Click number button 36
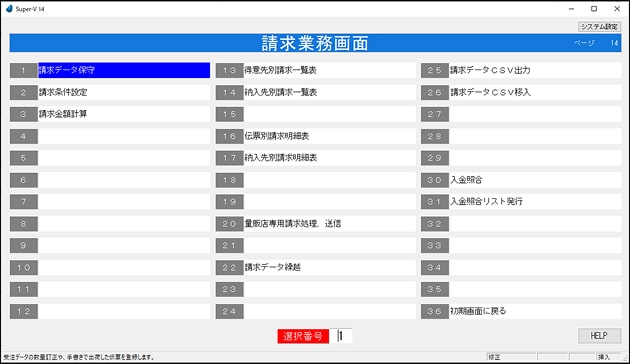The width and height of the screenshot is (630, 364). tap(435, 311)
